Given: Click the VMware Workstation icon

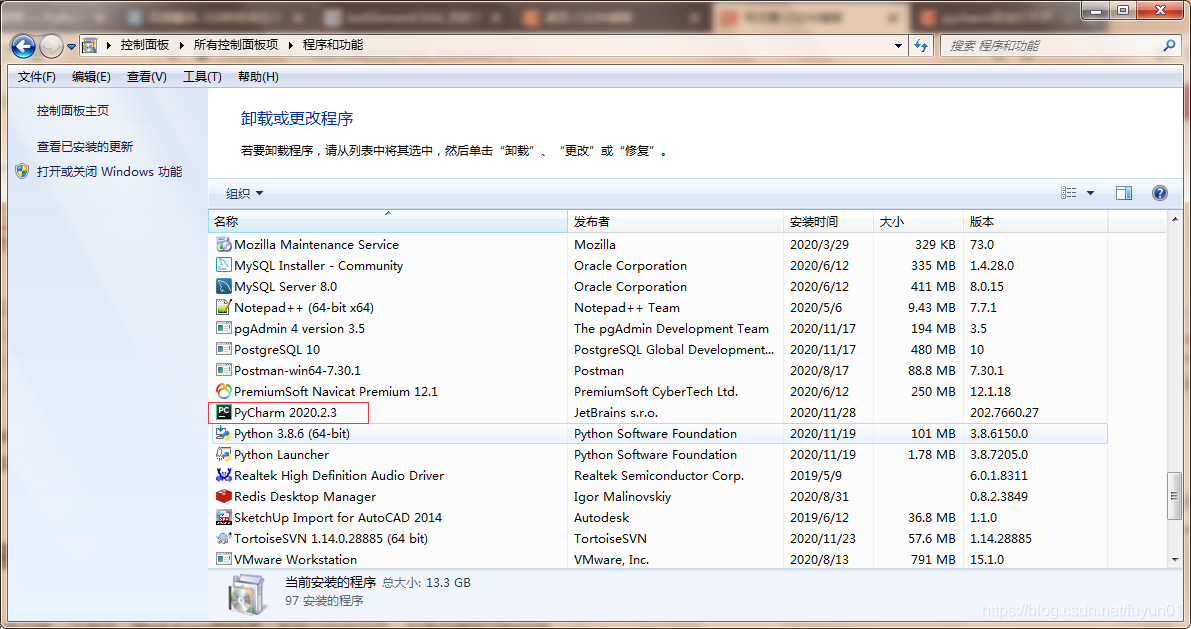Looking at the screenshot, I should pyautogui.click(x=223, y=559).
